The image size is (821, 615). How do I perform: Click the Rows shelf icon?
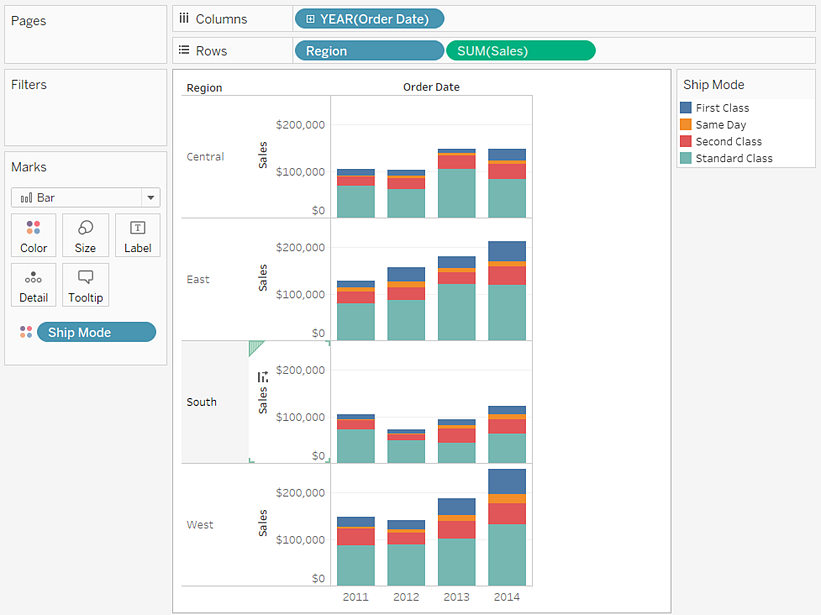click(184, 50)
